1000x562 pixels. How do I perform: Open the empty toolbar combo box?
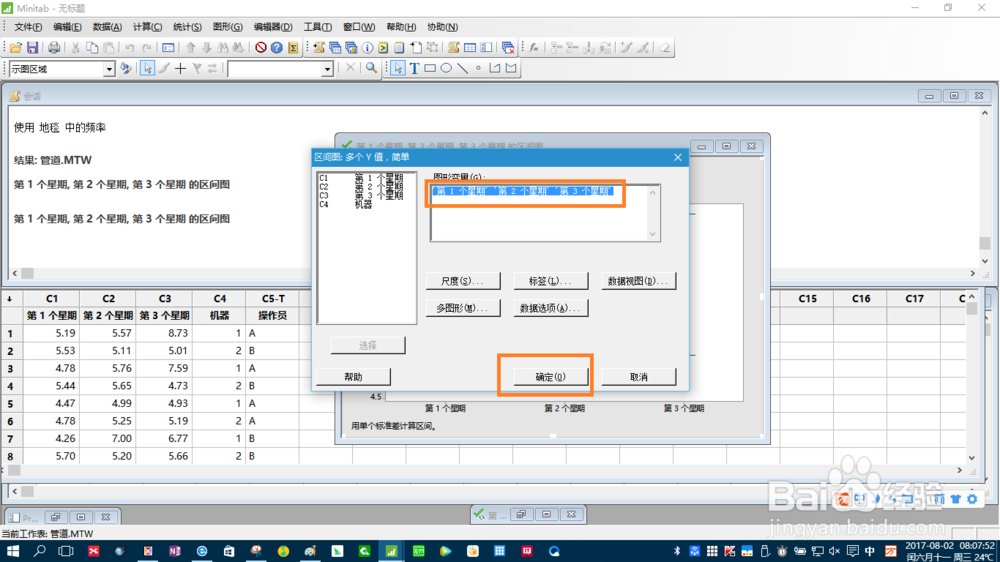pyautogui.click(x=328, y=69)
